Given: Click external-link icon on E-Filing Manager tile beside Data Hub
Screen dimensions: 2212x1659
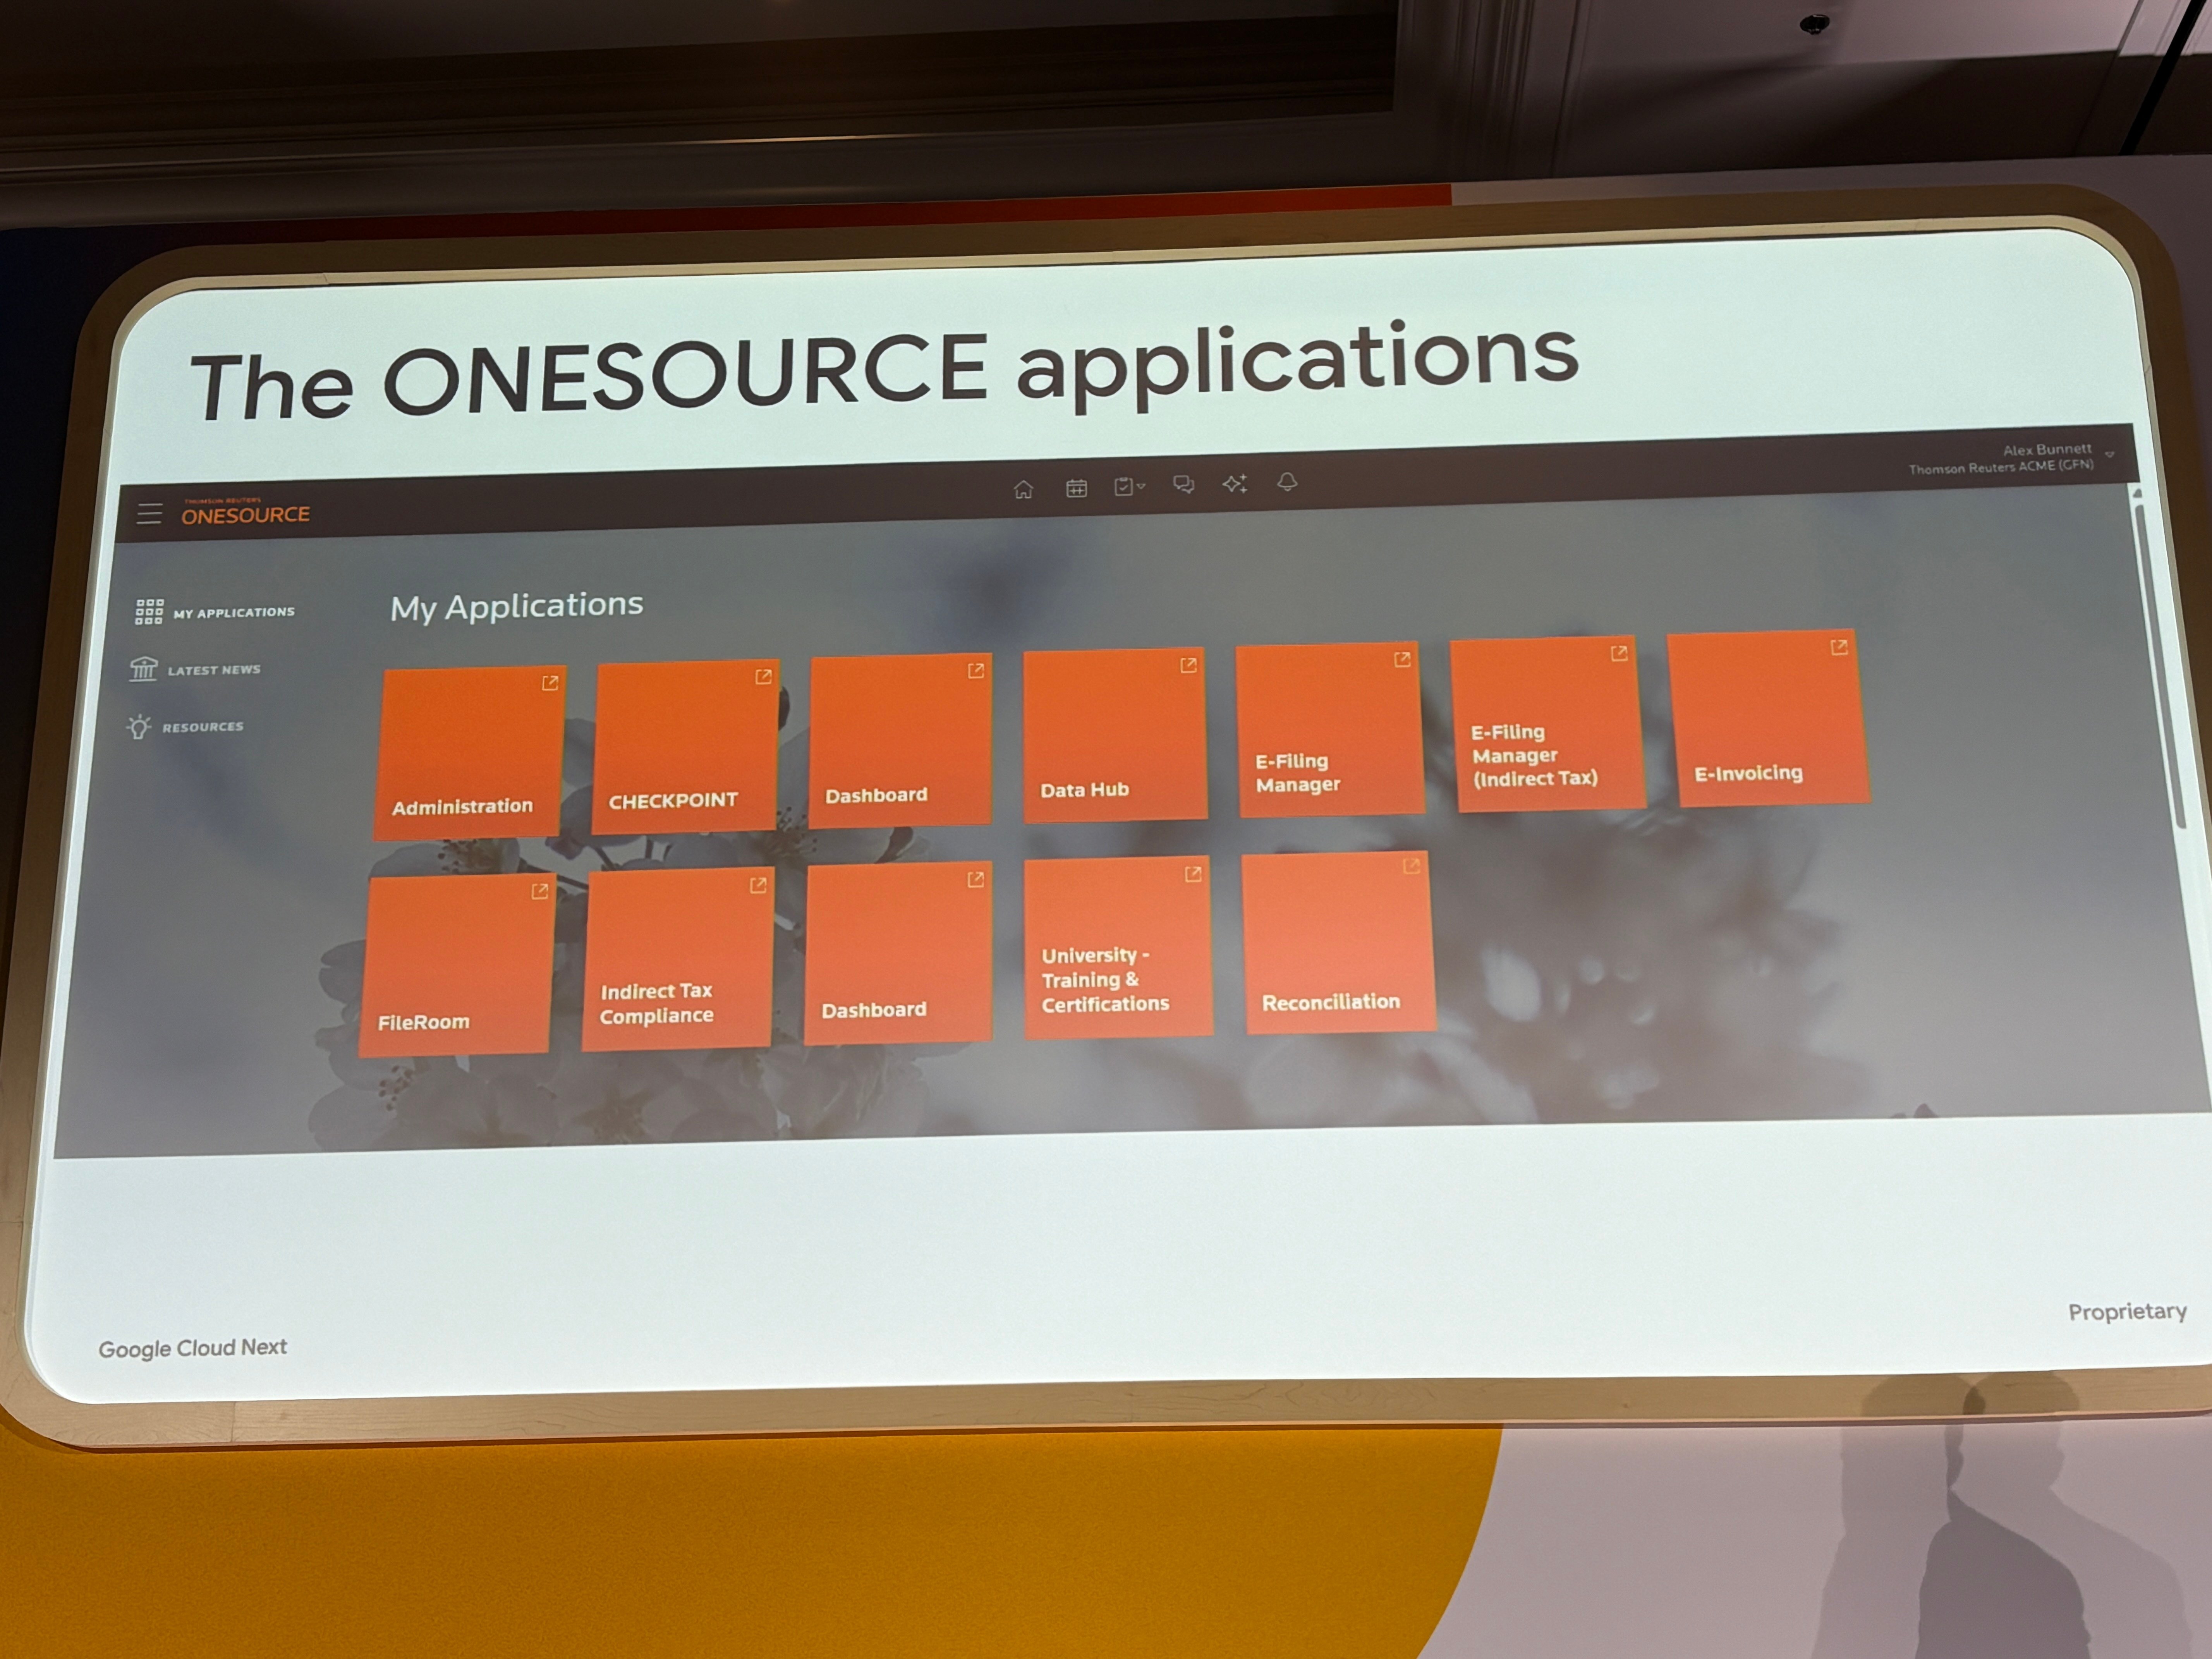Looking at the screenshot, I should coord(1402,659).
